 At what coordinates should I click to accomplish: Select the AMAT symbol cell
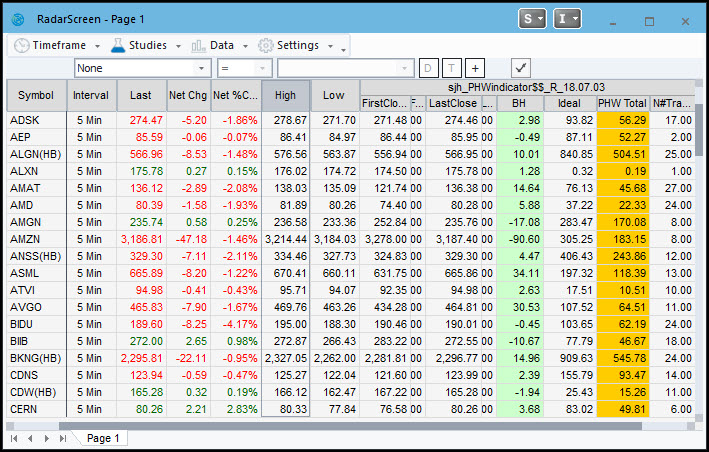click(36, 188)
